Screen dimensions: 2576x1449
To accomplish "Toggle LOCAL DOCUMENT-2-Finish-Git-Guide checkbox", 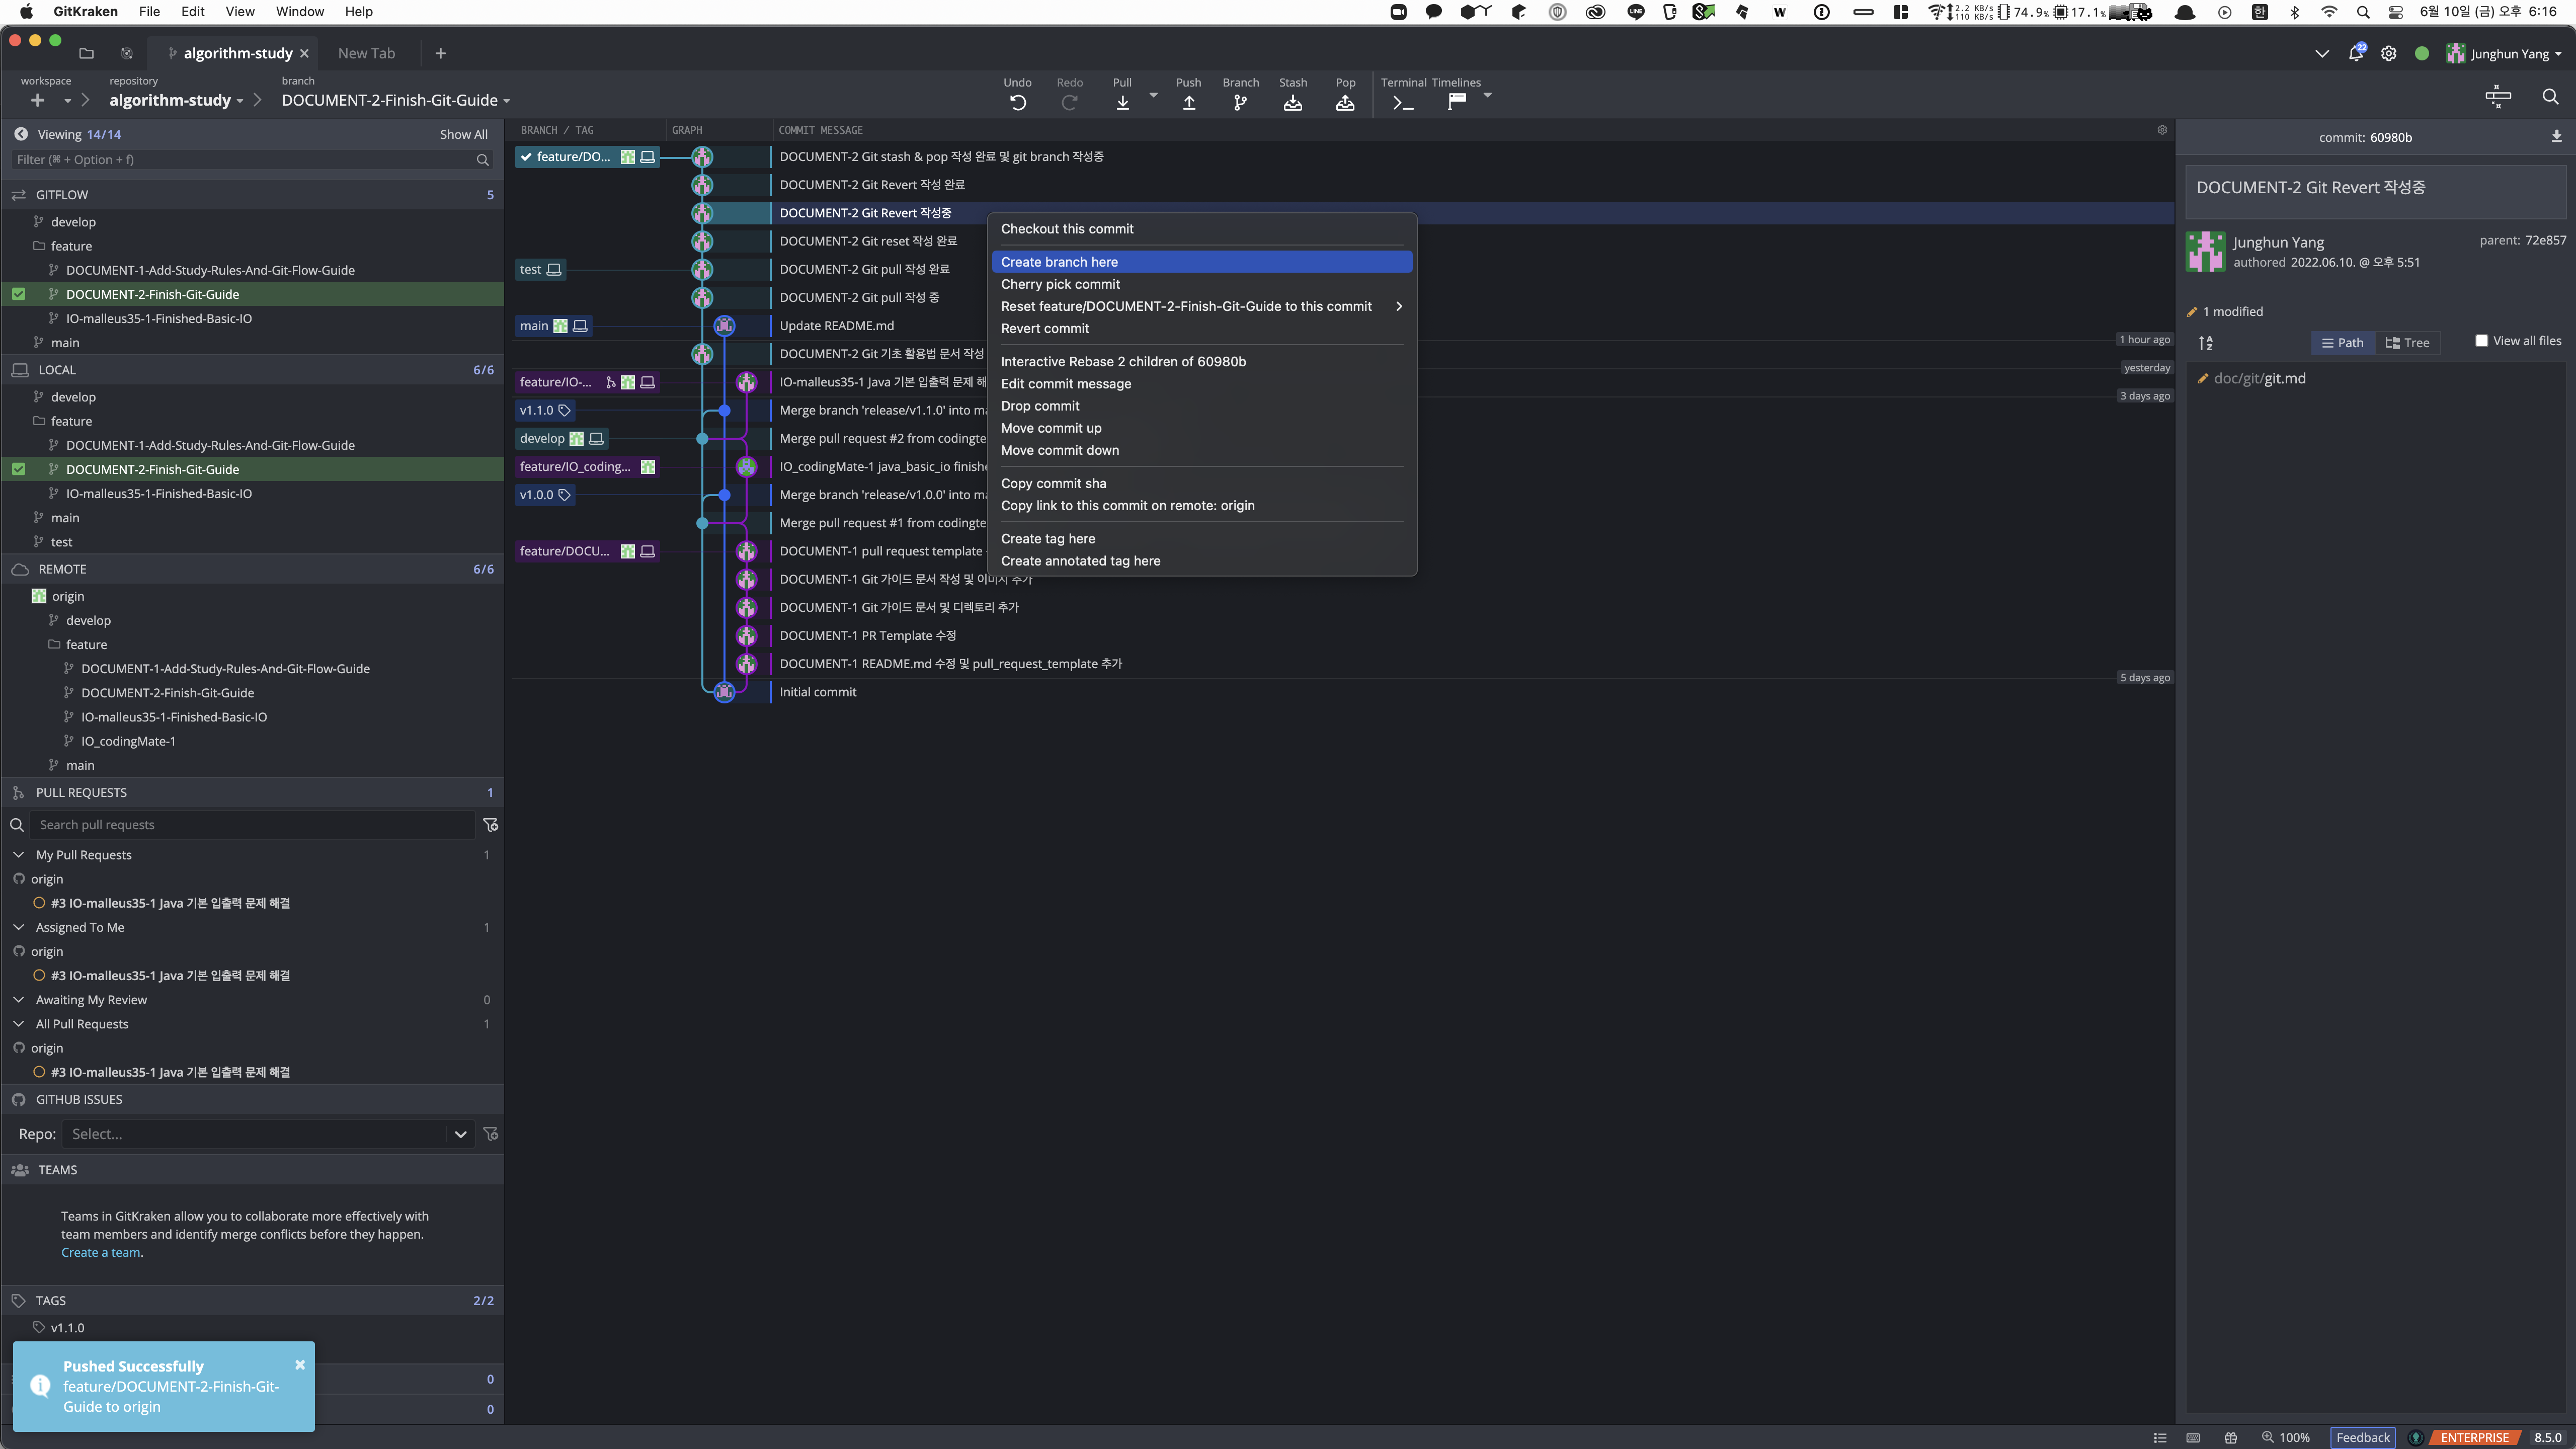I will click(x=18, y=469).
